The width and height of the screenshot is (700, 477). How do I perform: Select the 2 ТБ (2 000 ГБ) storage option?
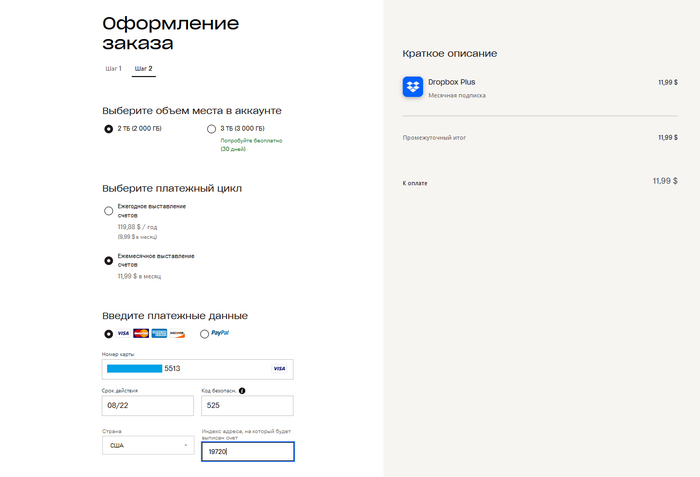[x=108, y=129]
